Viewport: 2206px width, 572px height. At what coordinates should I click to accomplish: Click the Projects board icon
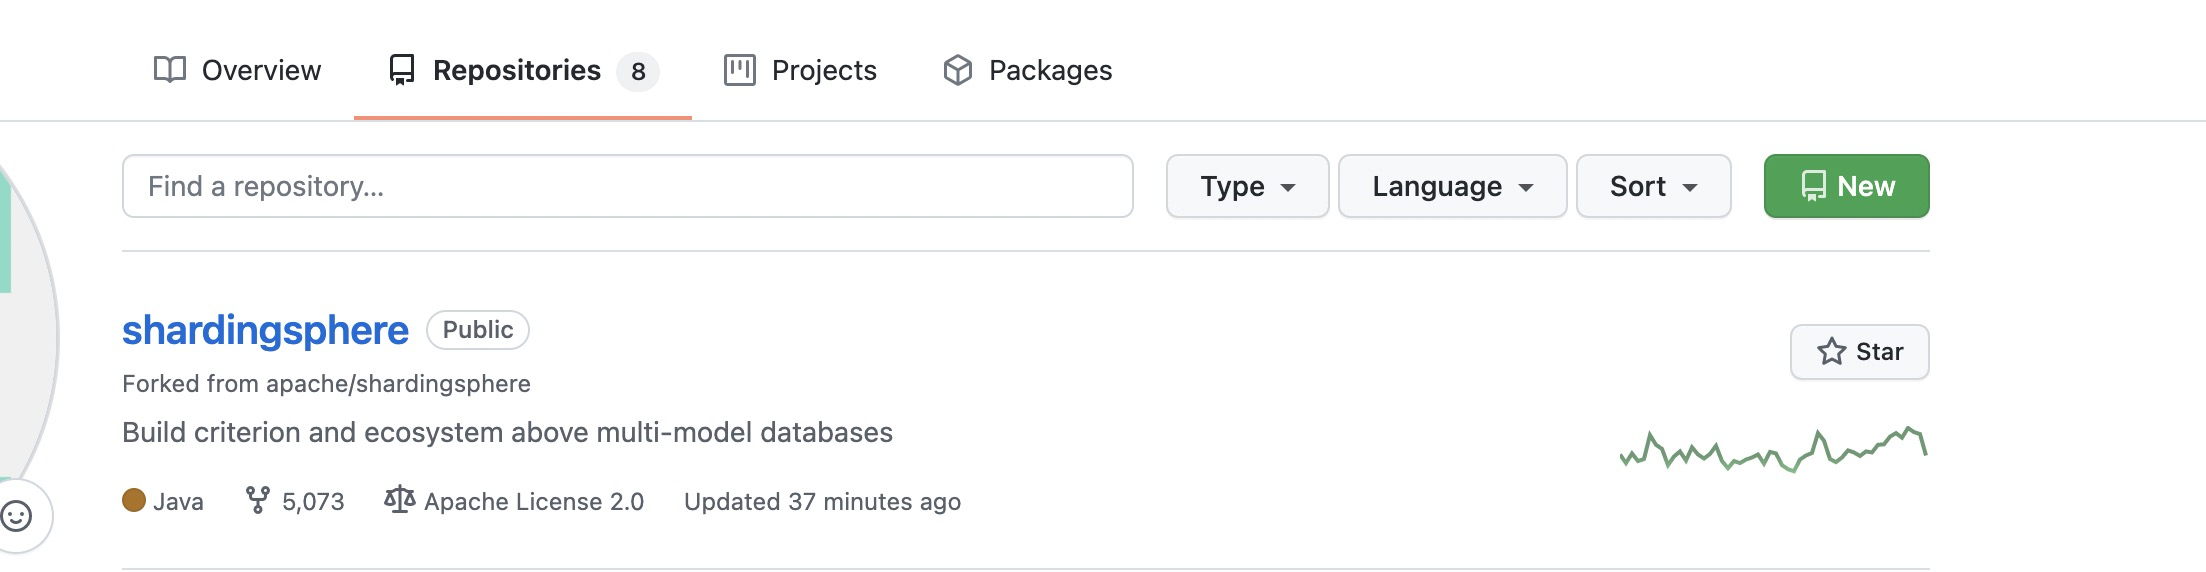739,70
